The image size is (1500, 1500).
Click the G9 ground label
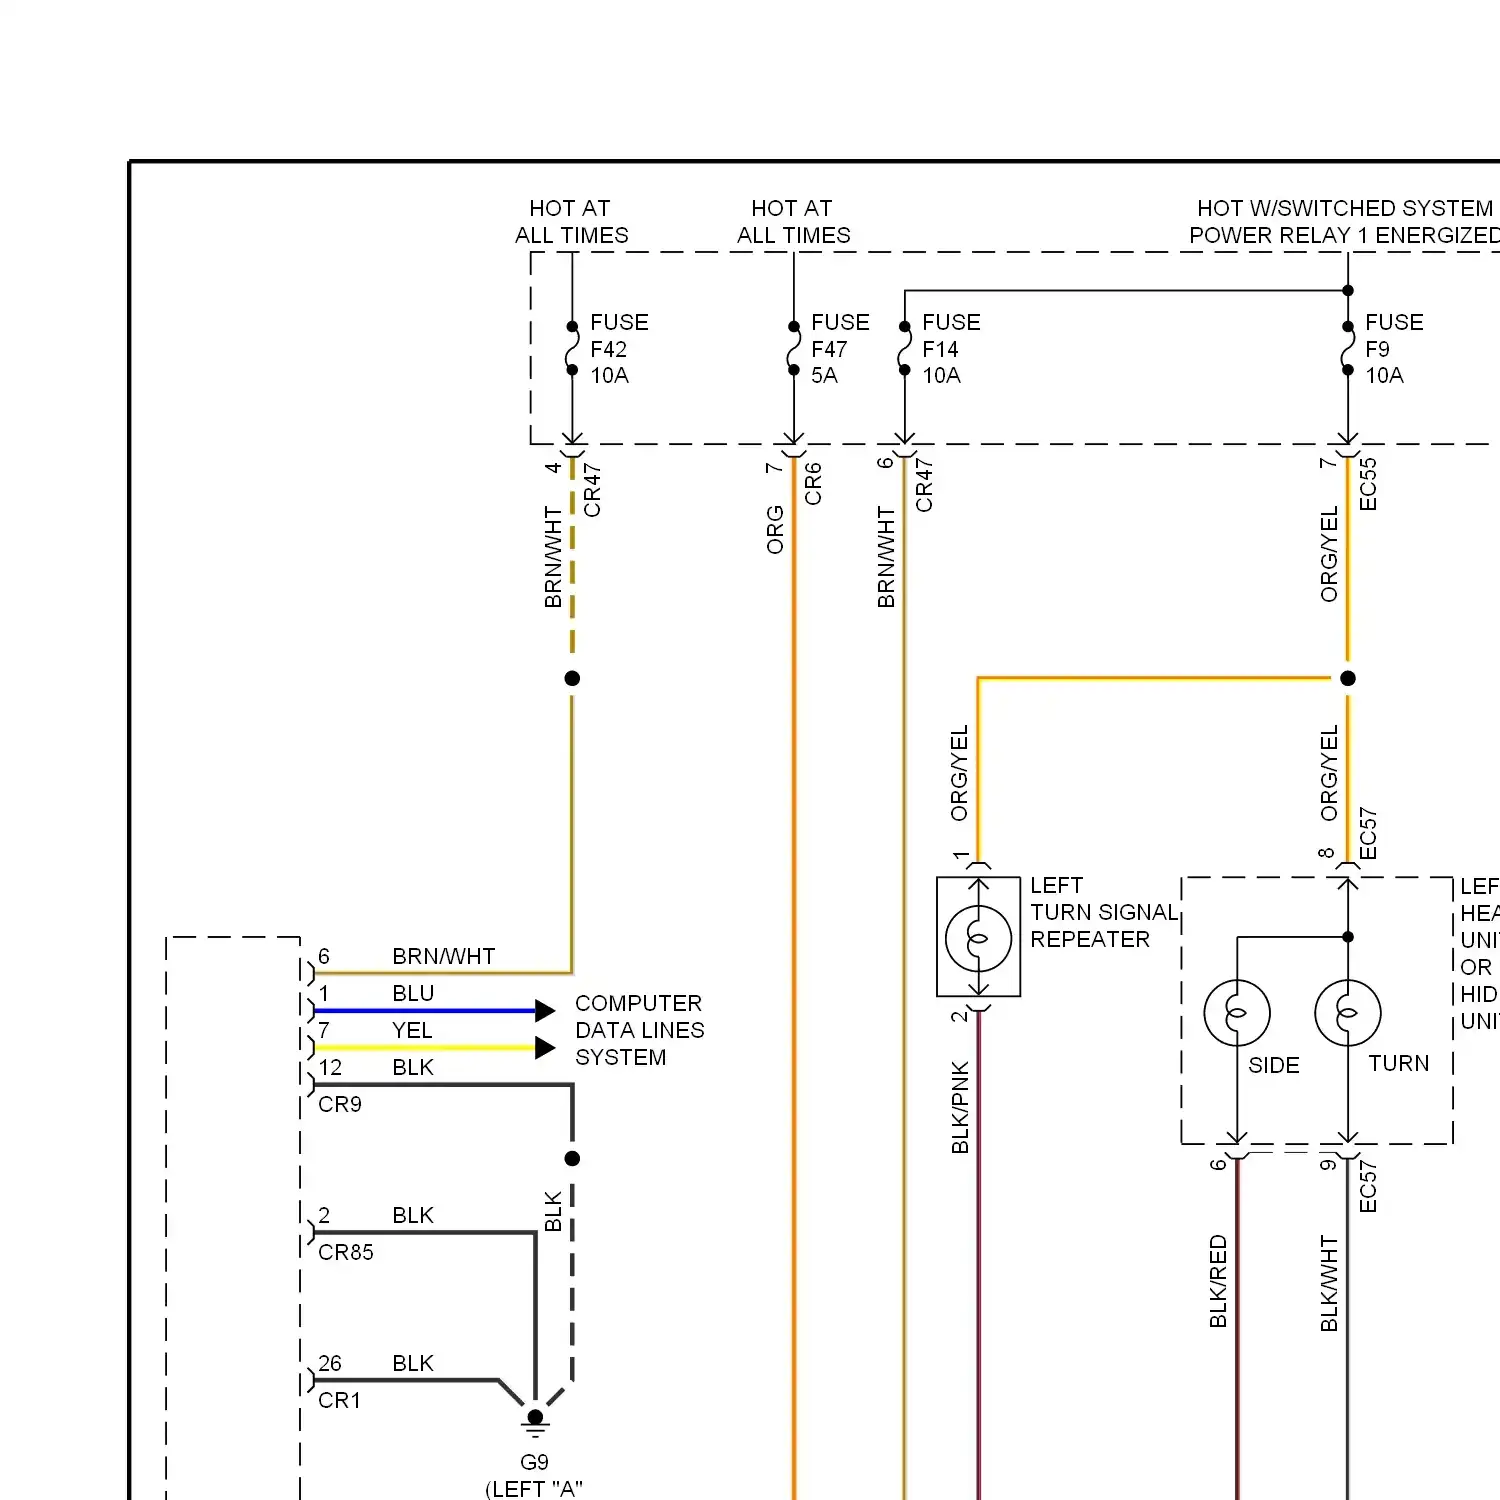(x=534, y=1462)
